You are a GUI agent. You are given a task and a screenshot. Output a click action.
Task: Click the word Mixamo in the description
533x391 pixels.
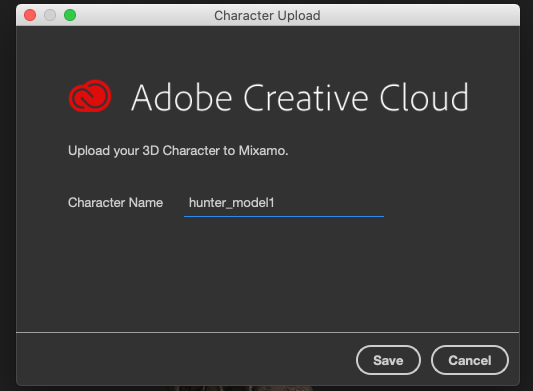(263, 151)
